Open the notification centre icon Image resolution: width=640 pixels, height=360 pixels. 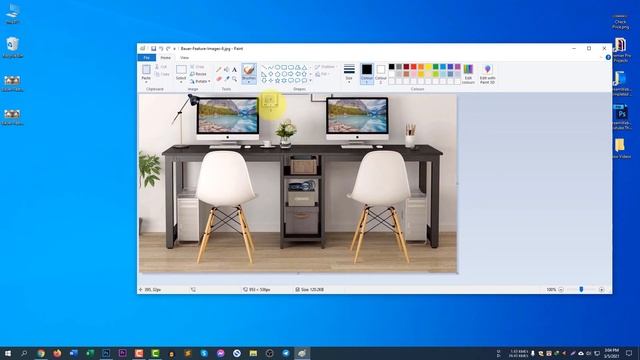click(629, 353)
